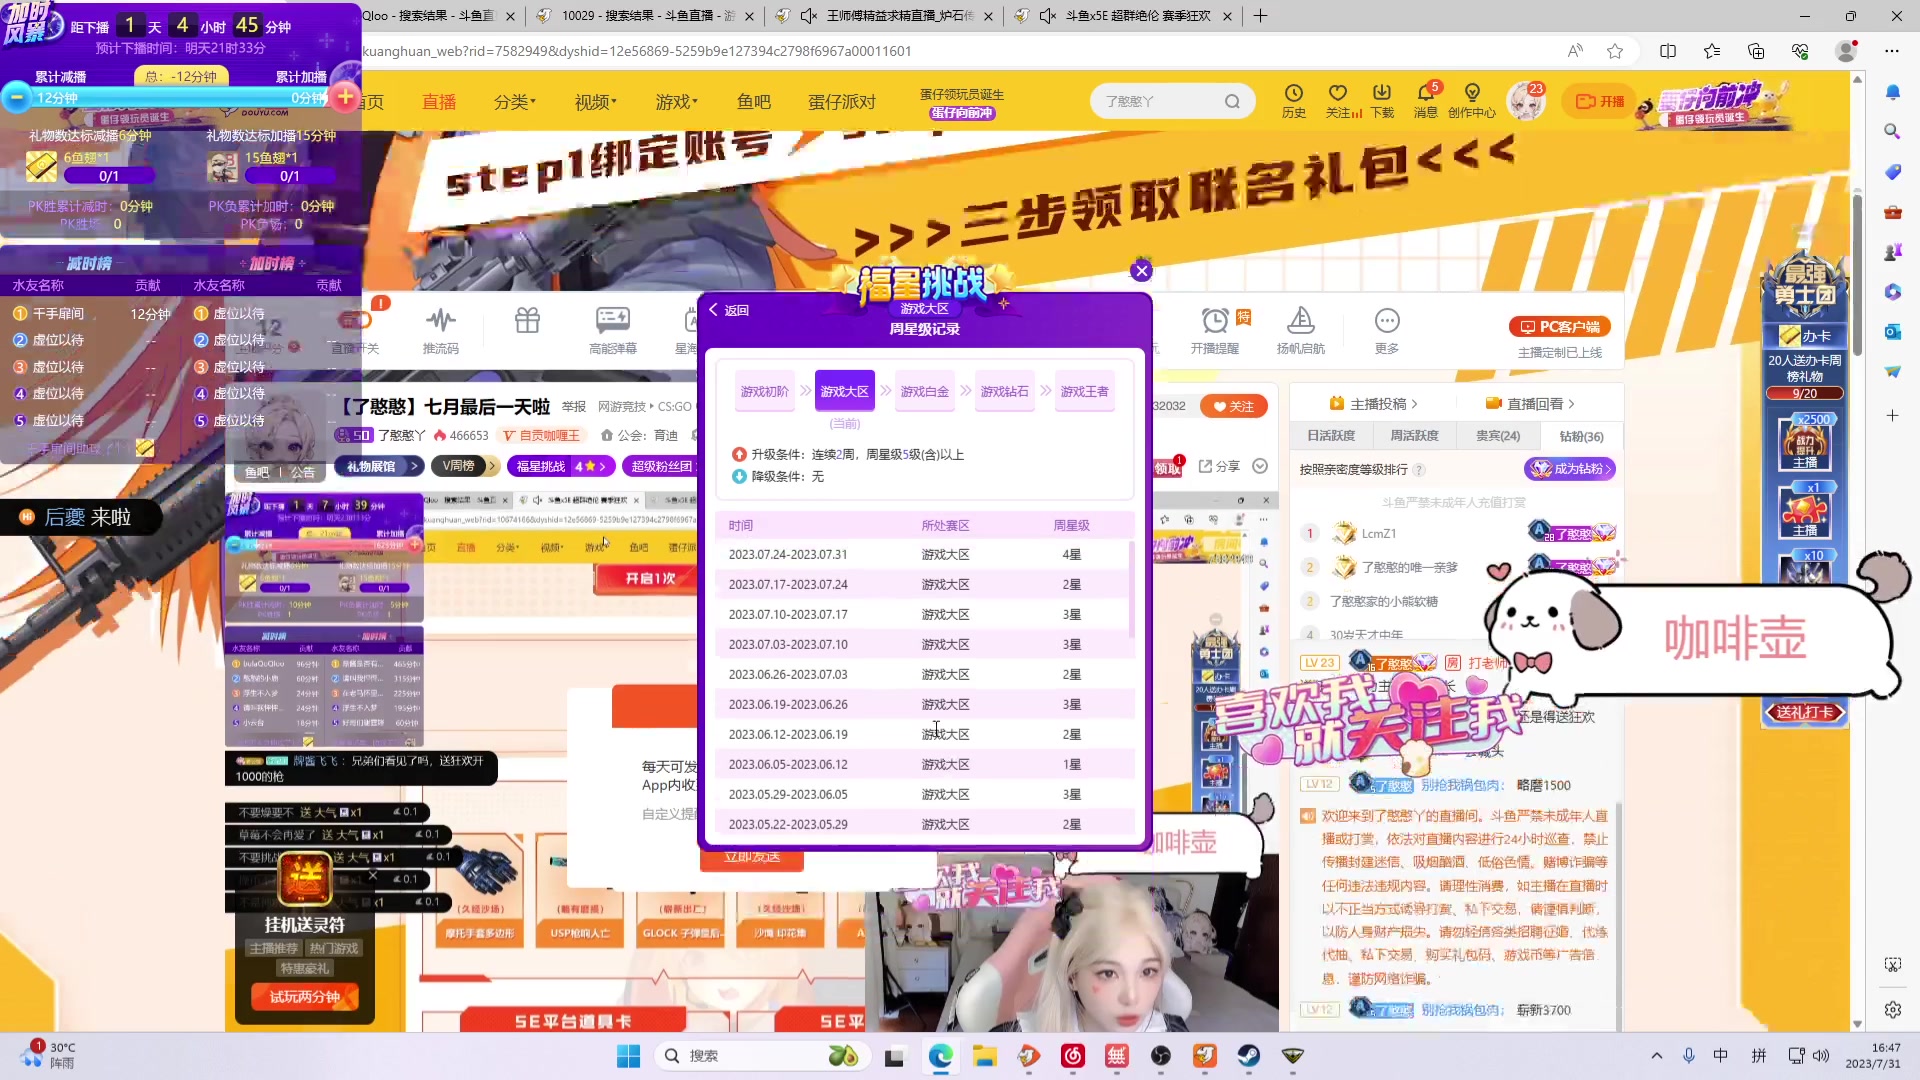1920x1080 pixels.
Task: Click the 2023.06.05-2023.06.12 record date
Action: (x=788, y=764)
